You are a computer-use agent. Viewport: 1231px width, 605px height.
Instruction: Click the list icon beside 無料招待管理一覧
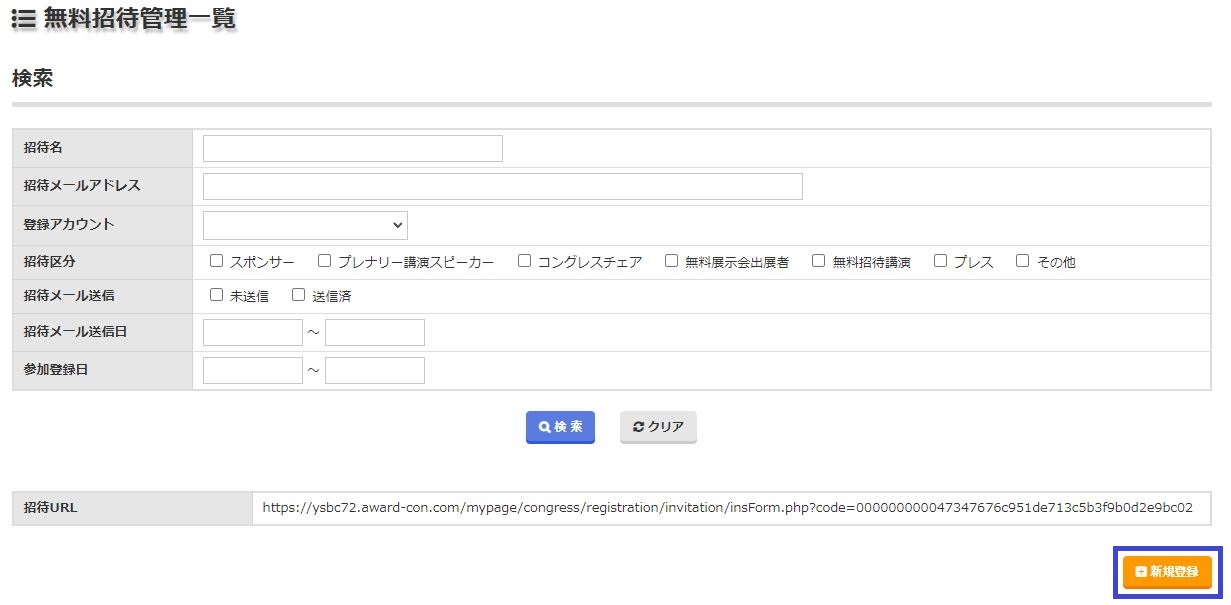pos(24,18)
